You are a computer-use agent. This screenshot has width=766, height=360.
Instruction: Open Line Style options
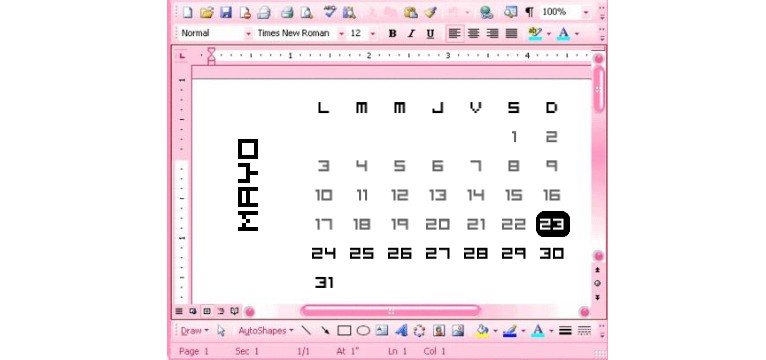565,331
